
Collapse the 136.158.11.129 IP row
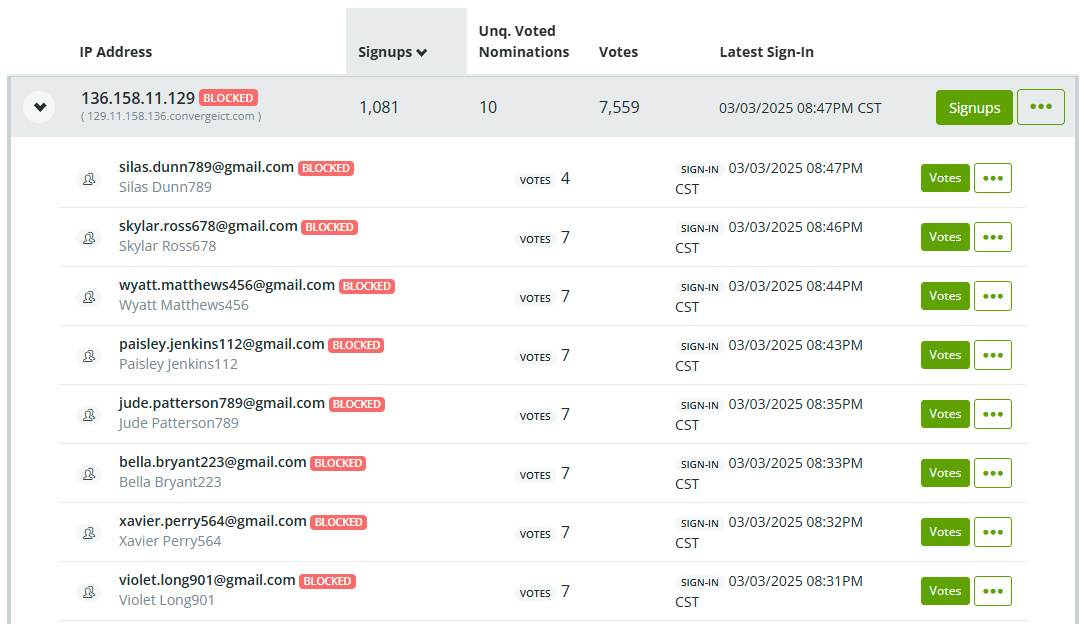click(x=40, y=107)
